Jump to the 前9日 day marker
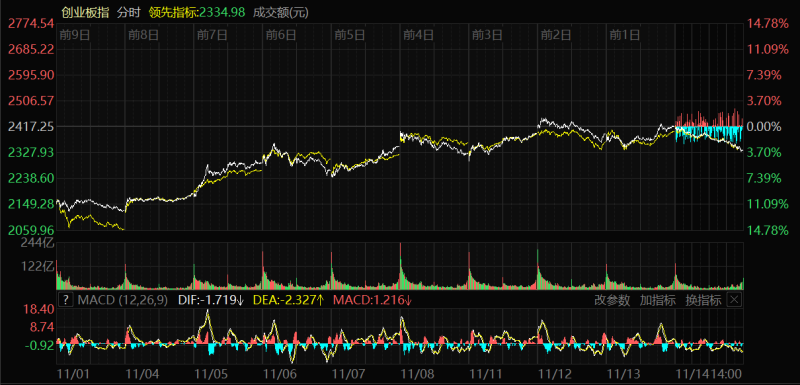The height and width of the screenshot is (385, 800). click(75, 35)
